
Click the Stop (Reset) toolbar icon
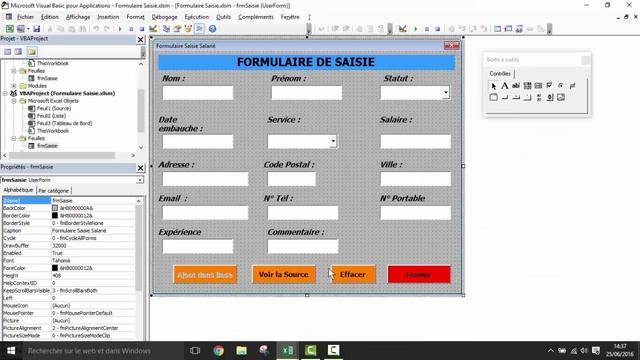(x=142, y=29)
